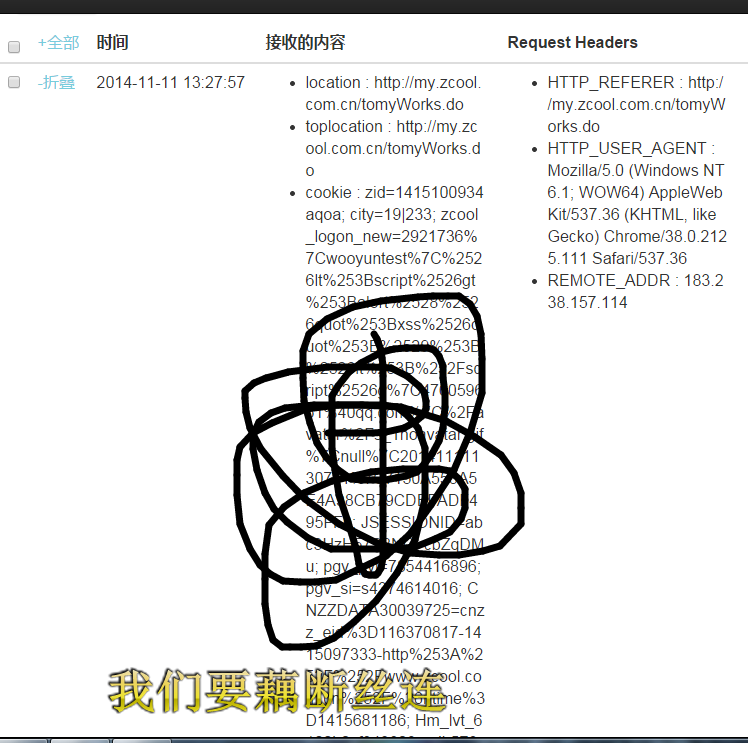Click the REMOTE_ADDR 183.238.157.114 entry
The width and height of the screenshot is (748, 743).
click(635, 291)
